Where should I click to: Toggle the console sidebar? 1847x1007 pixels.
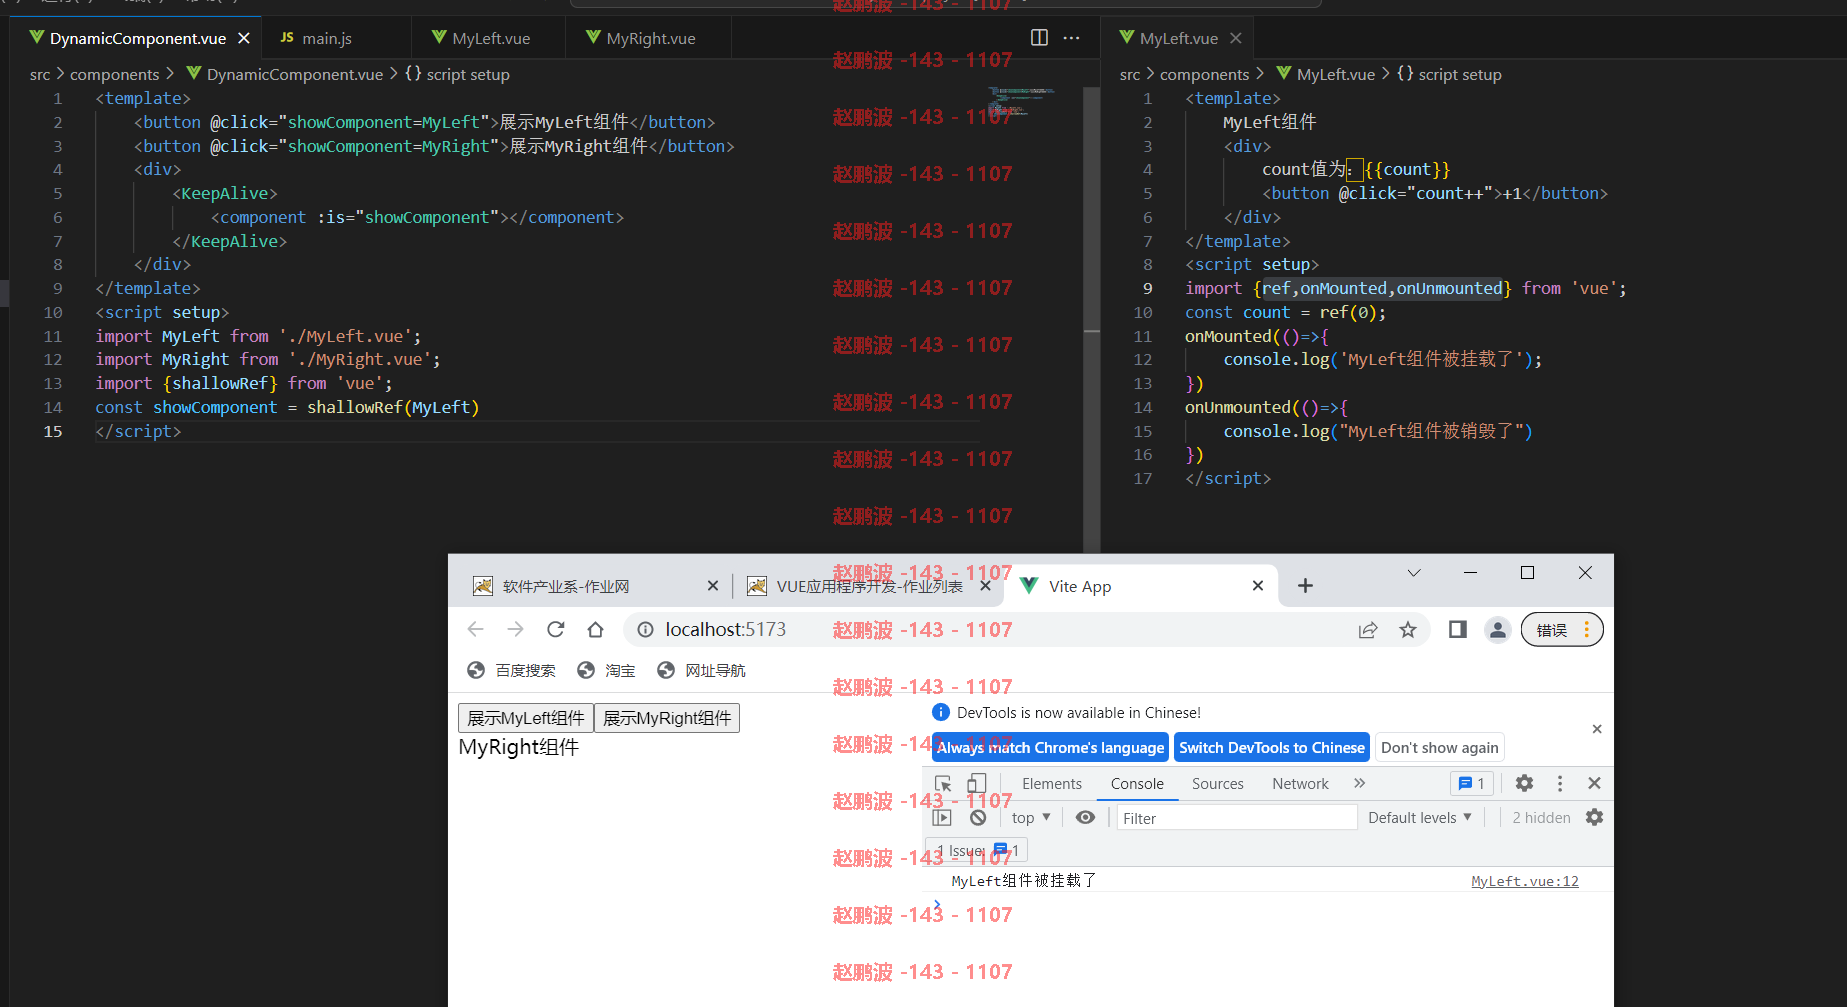[942, 817]
